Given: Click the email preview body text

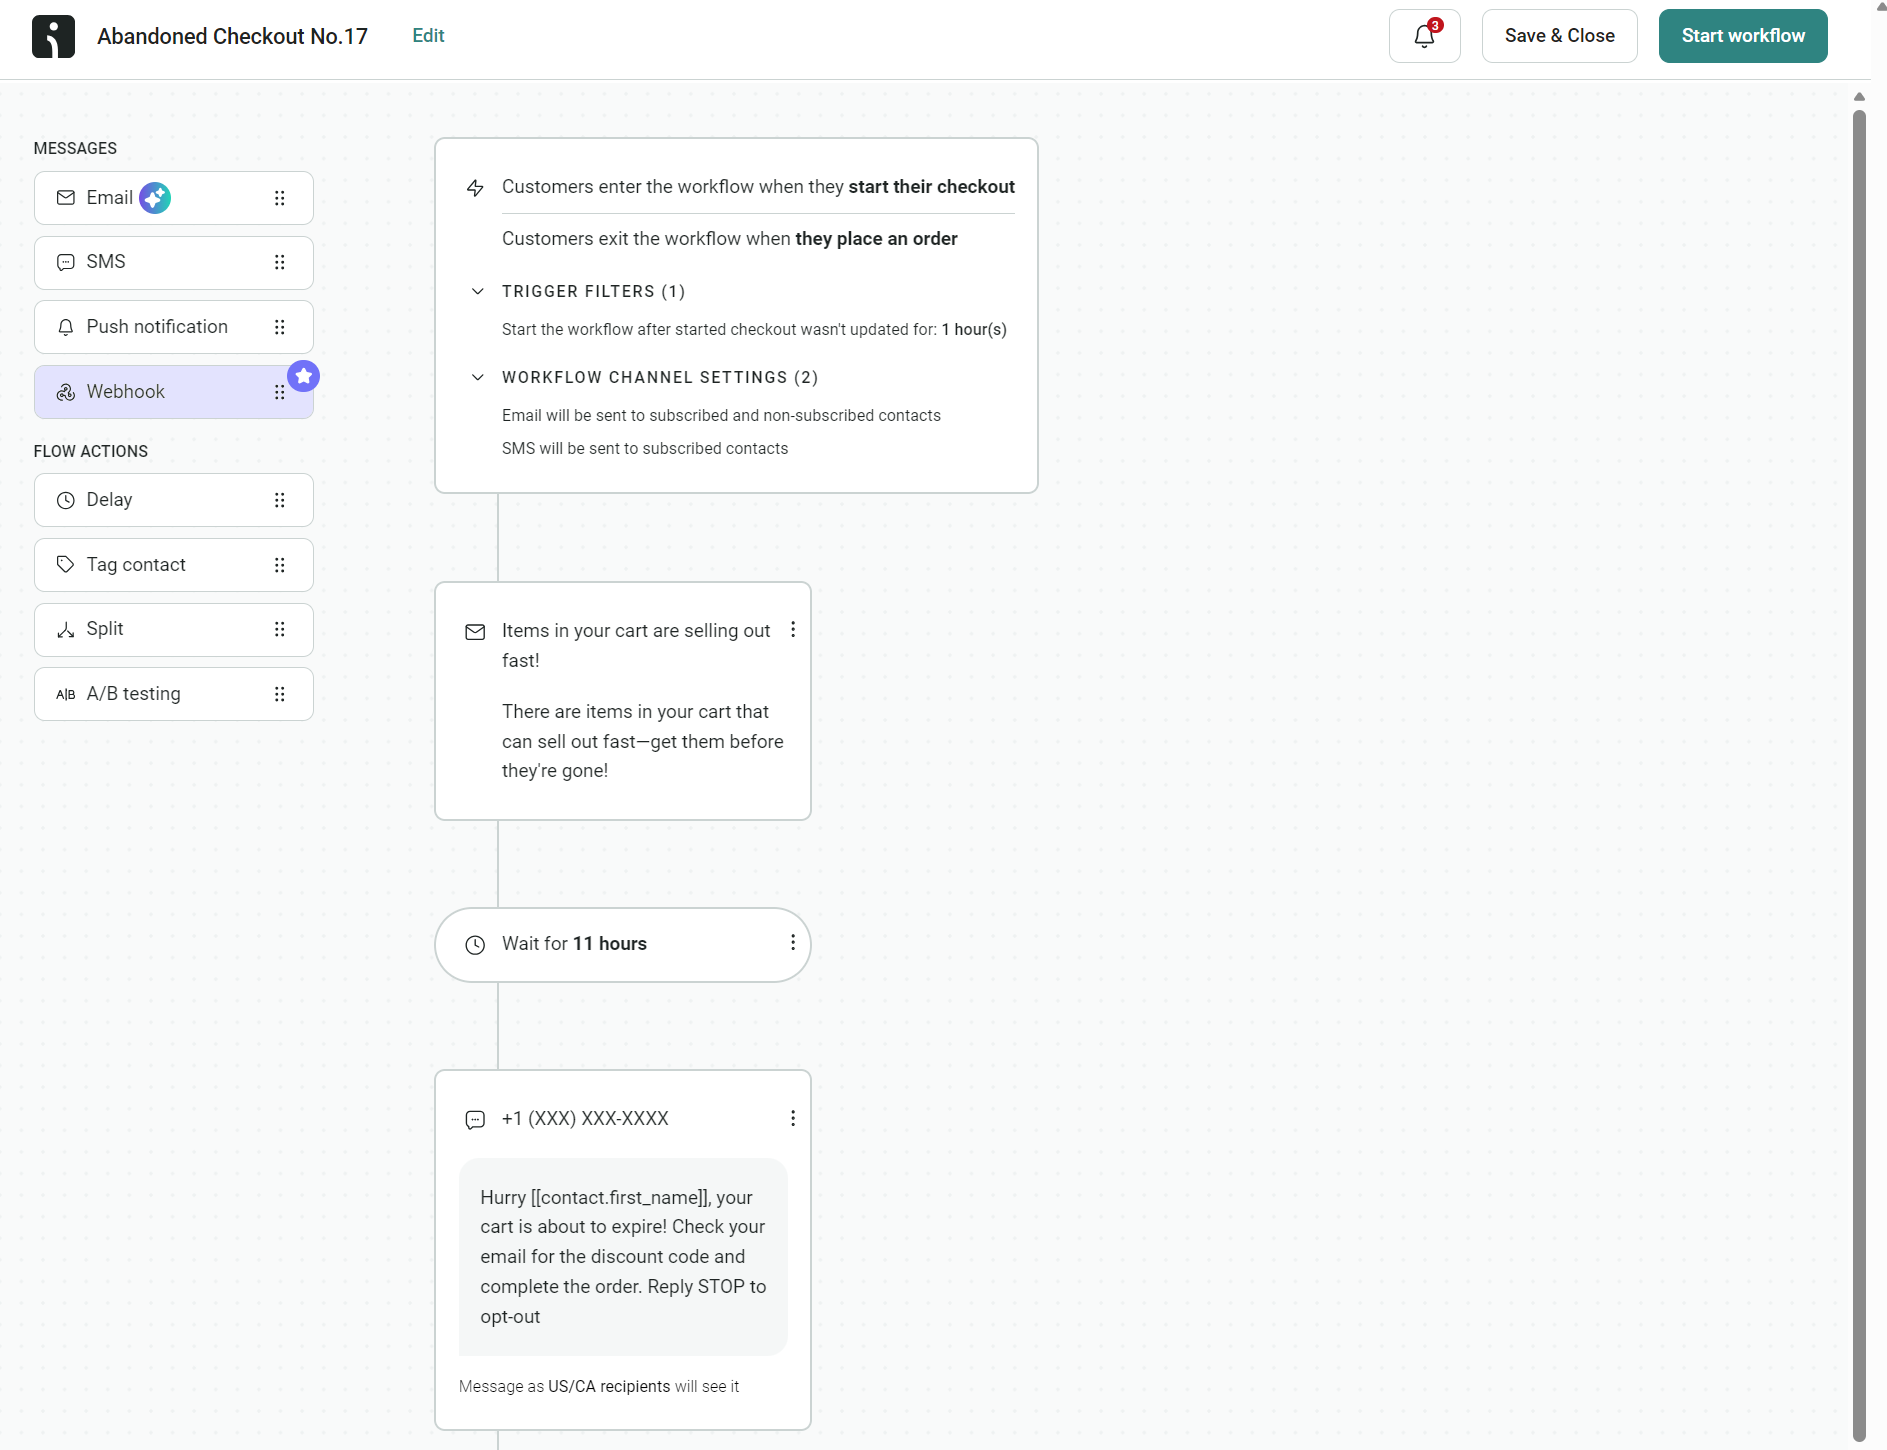Looking at the screenshot, I should pyautogui.click(x=642, y=741).
